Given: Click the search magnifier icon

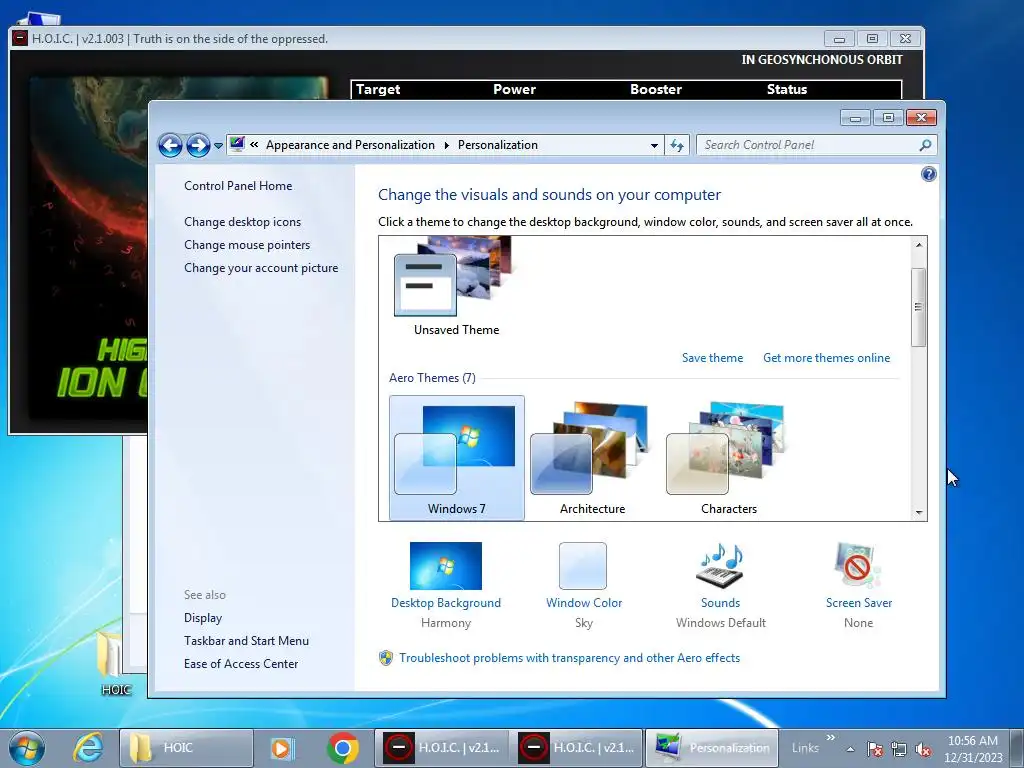Looking at the screenshot, I should 925,145.
